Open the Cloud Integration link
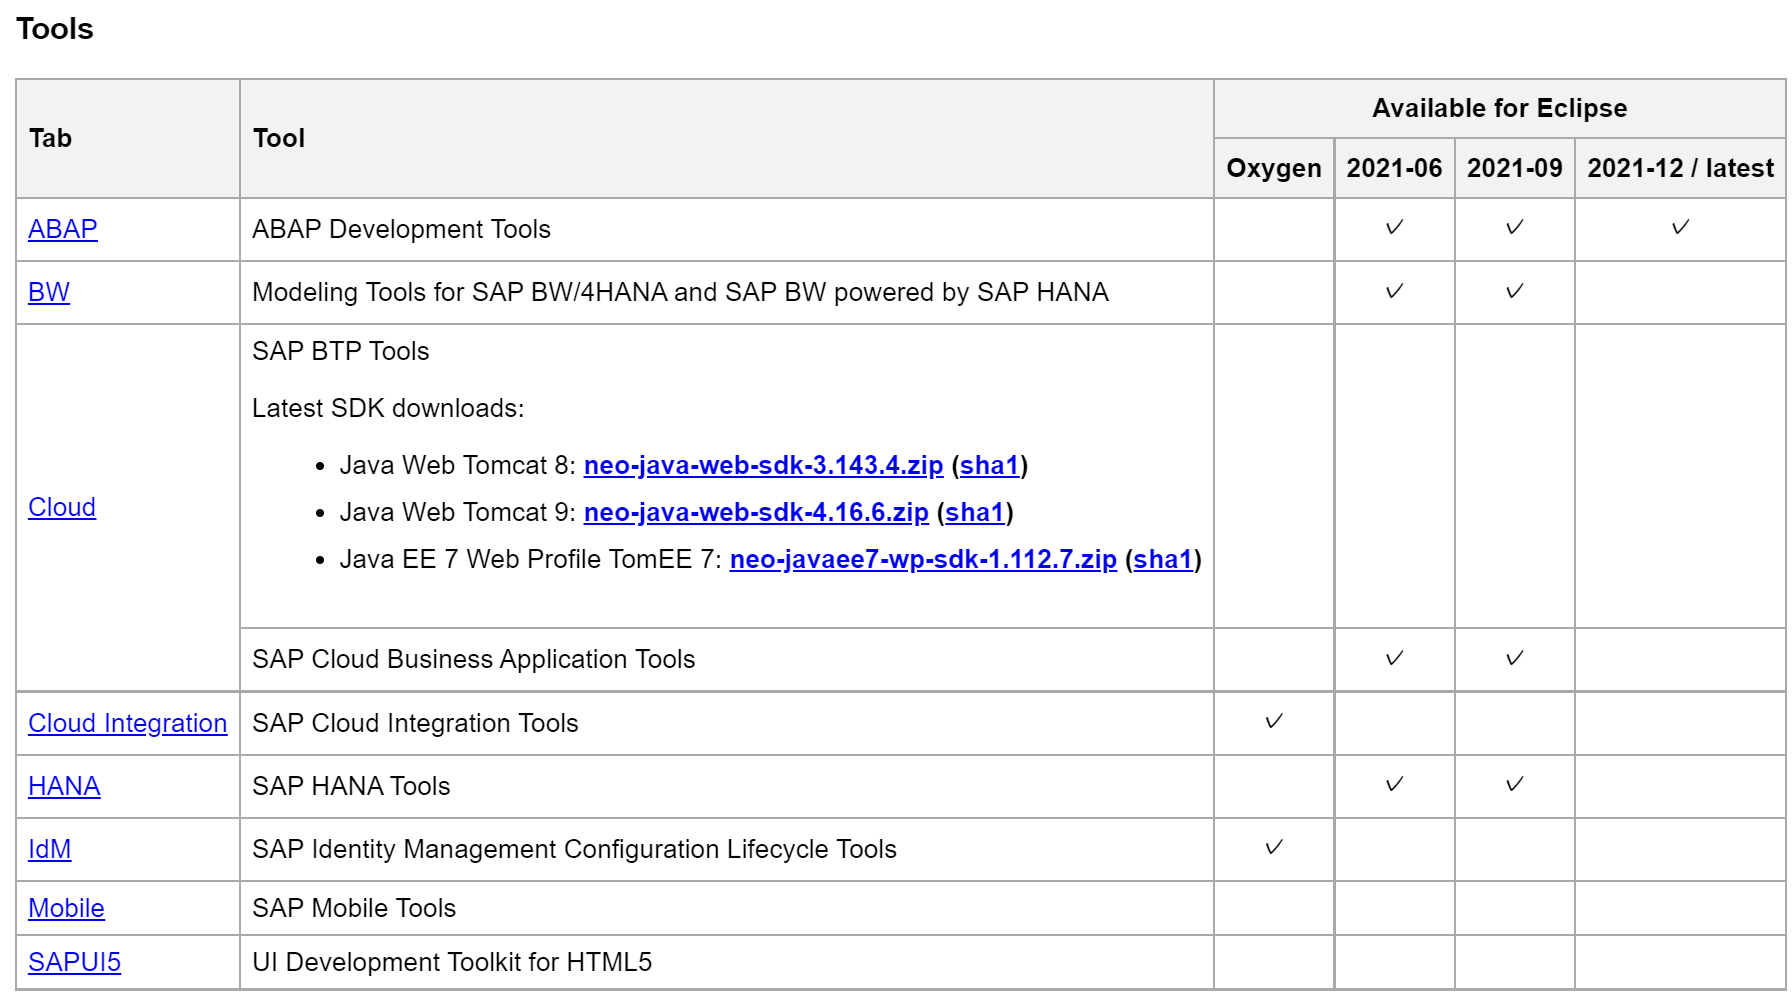 click(x=127, y=723)
